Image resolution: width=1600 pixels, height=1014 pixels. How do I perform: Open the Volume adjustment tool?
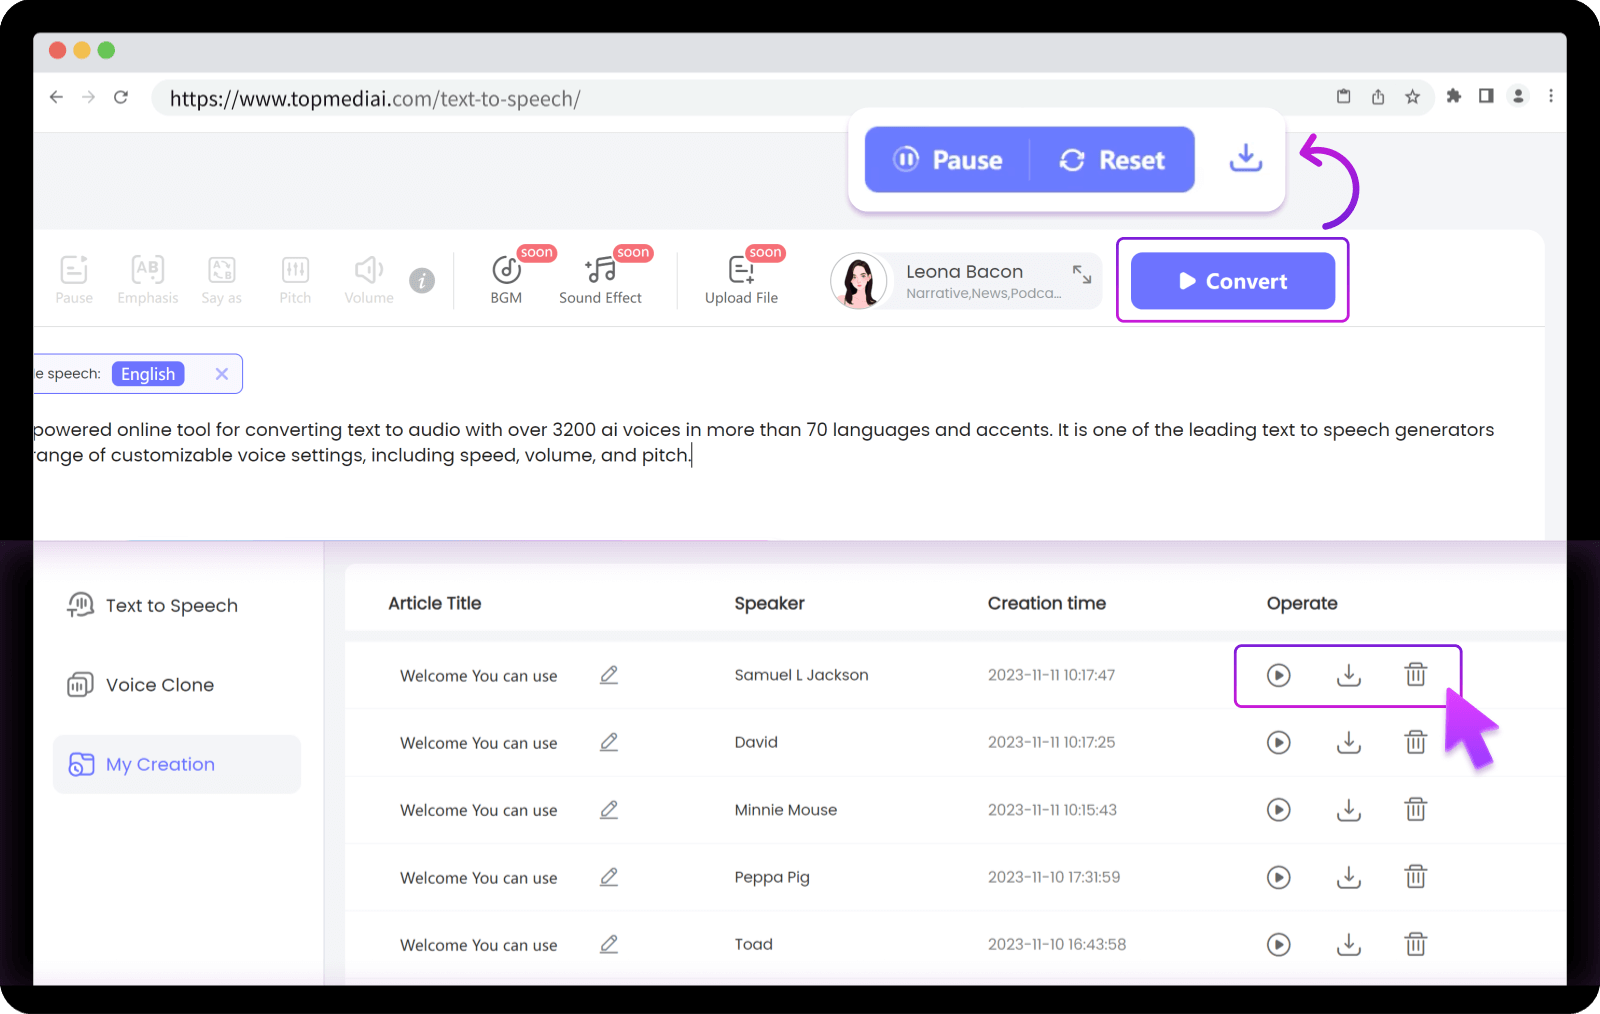pyautogui.click(x=368, y=278)
